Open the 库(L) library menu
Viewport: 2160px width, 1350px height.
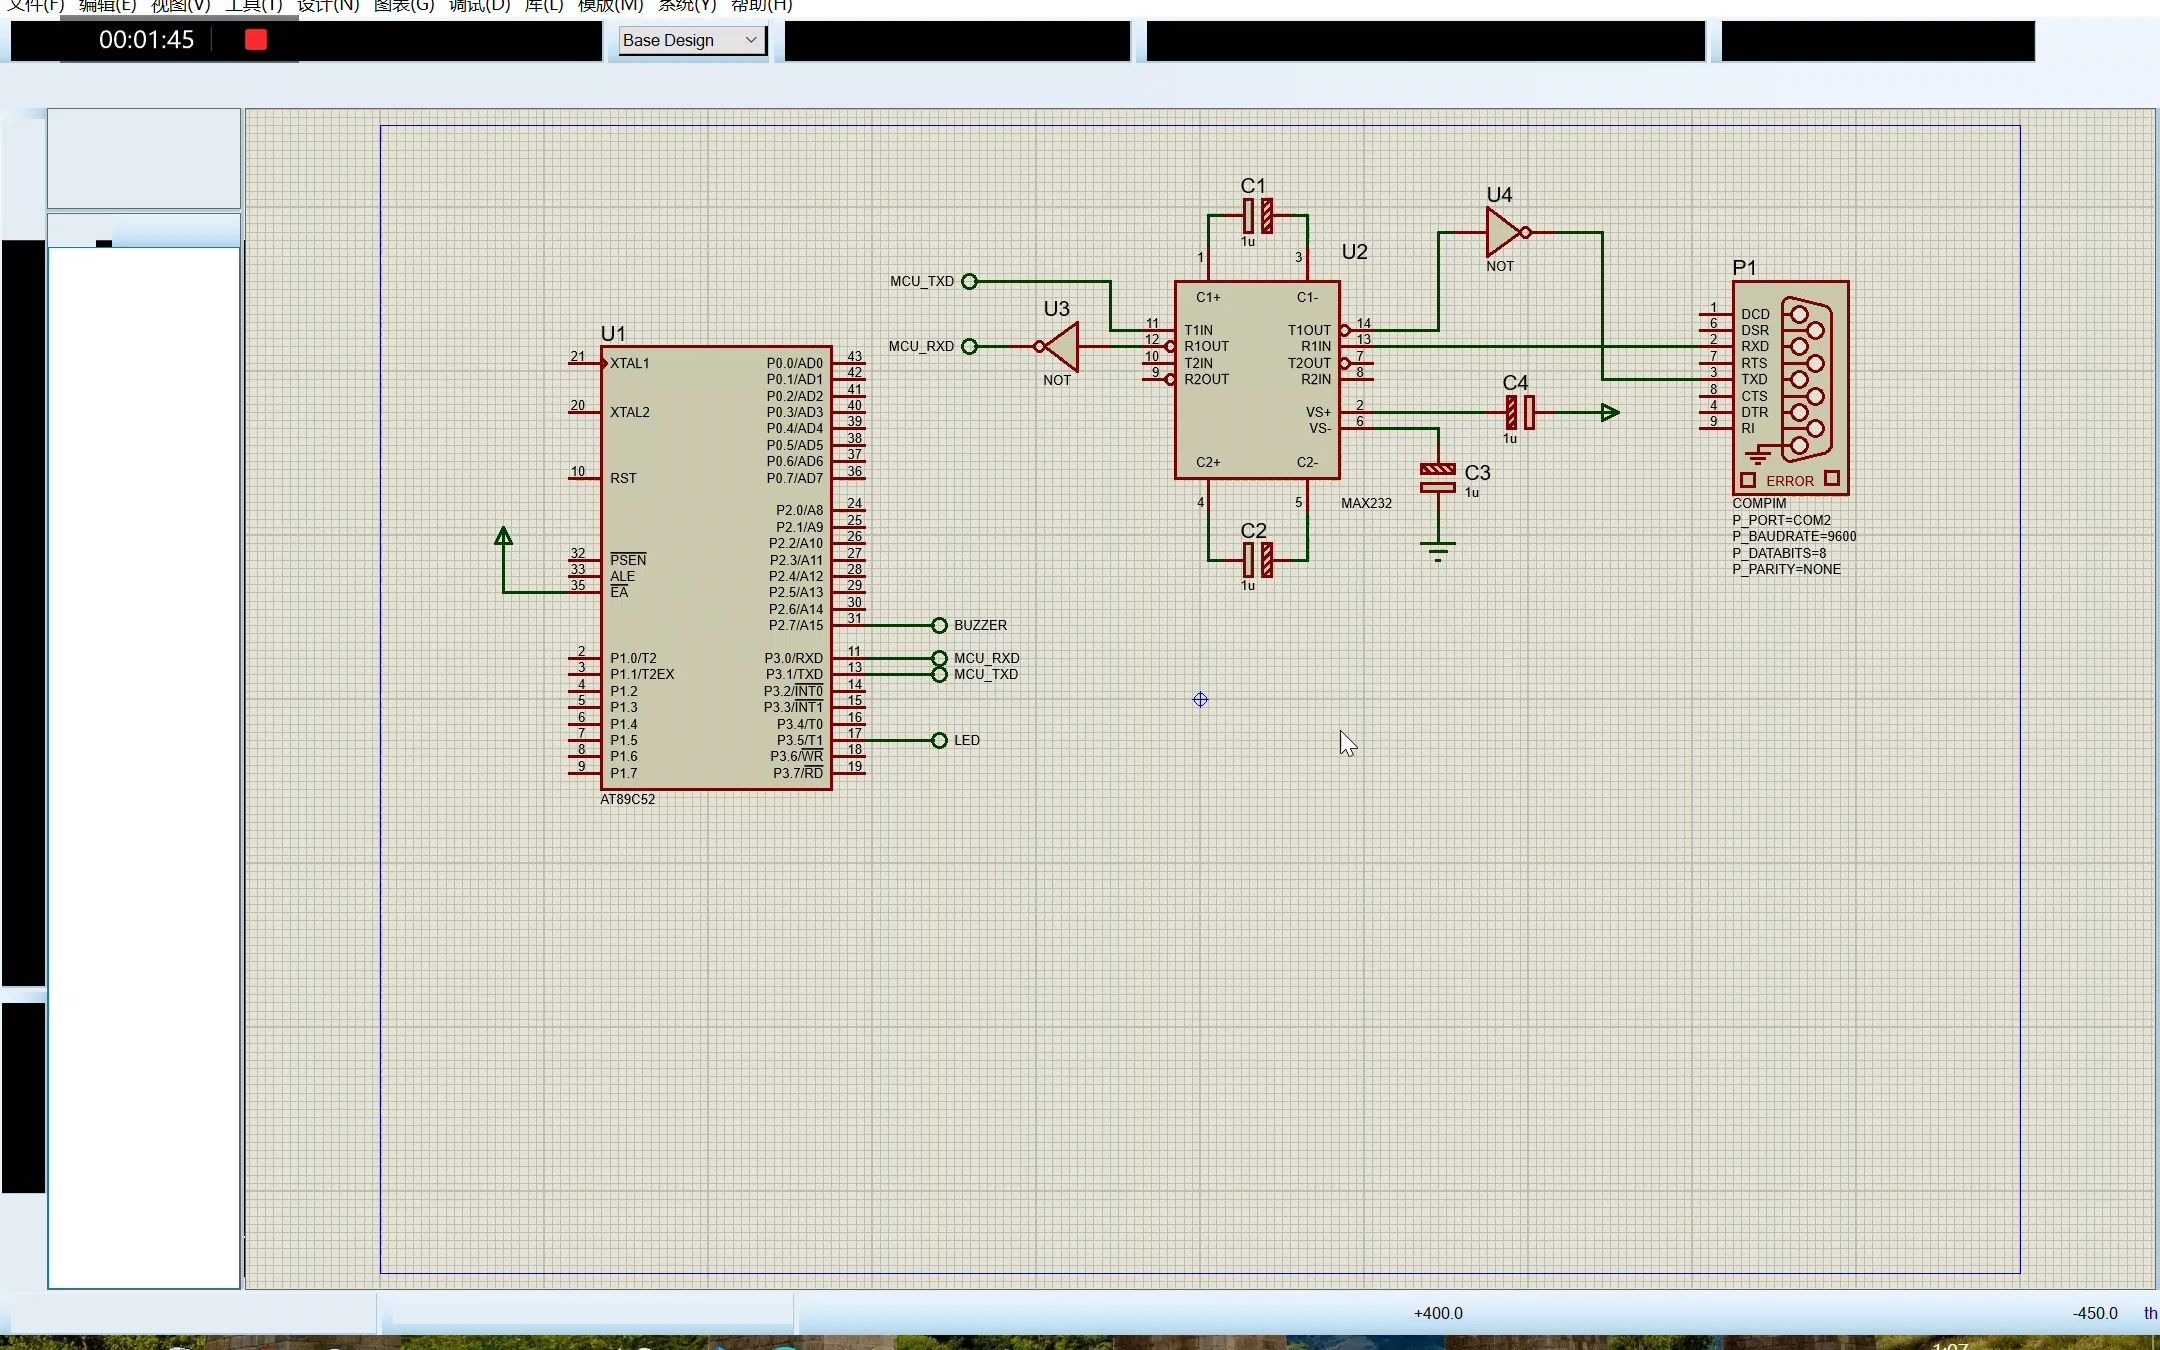click(x=543, y=6)
